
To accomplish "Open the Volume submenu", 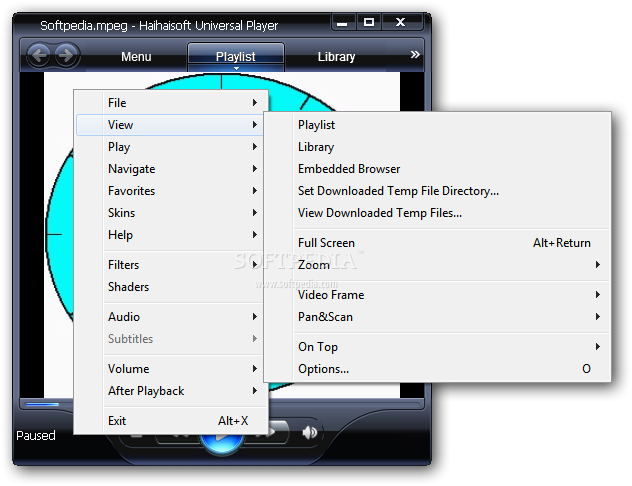I will point(171,369).
